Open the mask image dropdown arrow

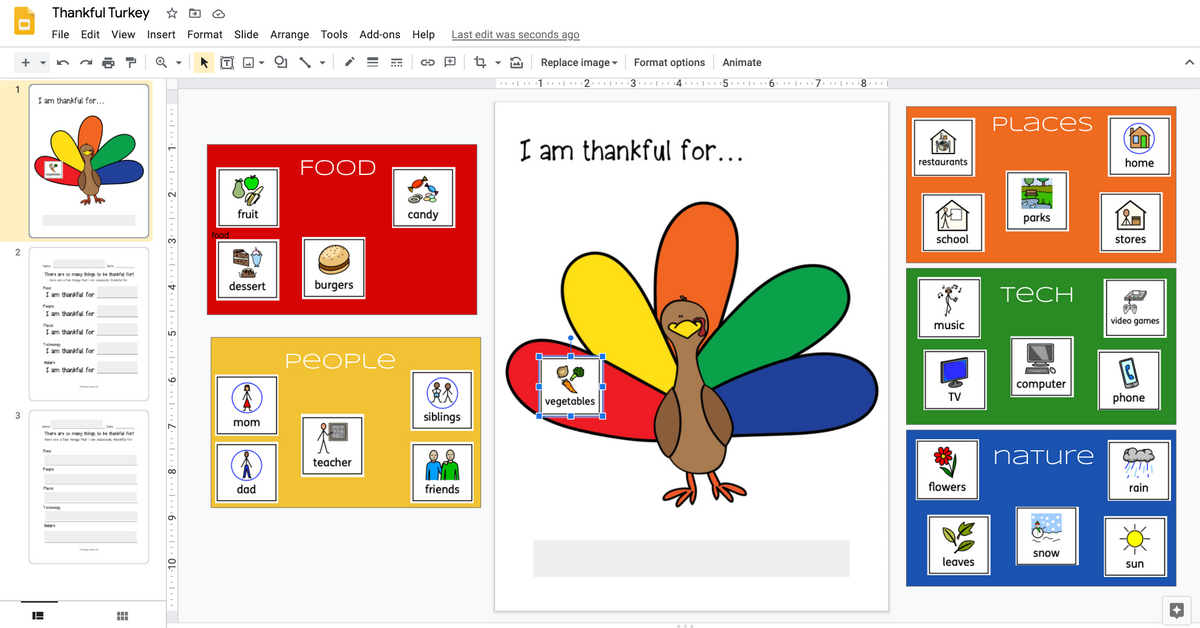coord(498,62)
